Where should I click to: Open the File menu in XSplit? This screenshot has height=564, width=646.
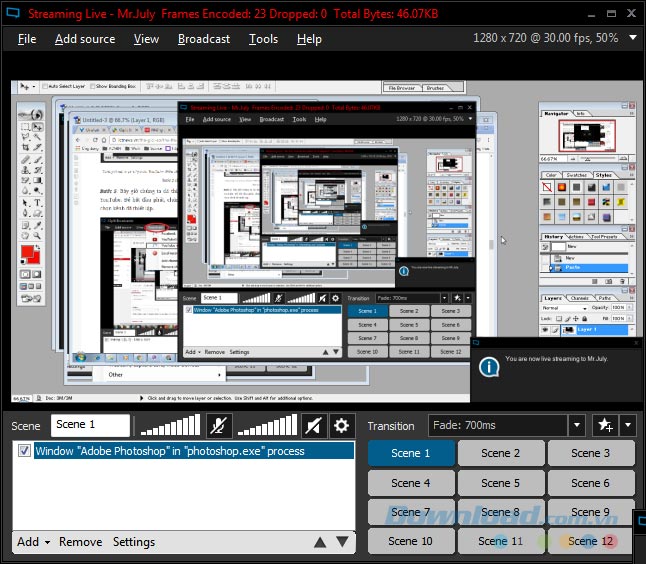(27, 39)
